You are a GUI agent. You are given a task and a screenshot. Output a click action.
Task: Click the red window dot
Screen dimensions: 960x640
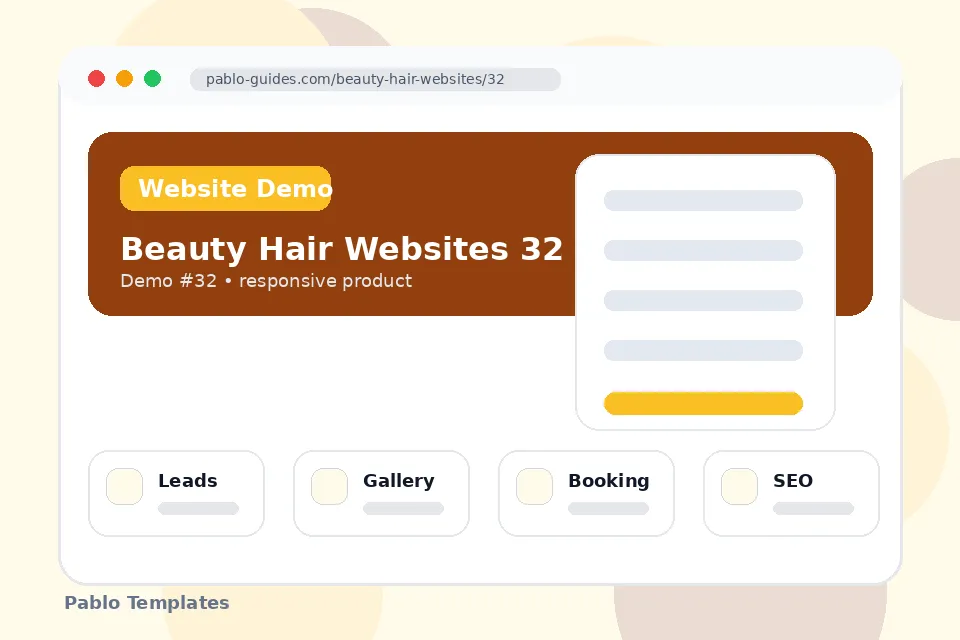coord(96,79)
